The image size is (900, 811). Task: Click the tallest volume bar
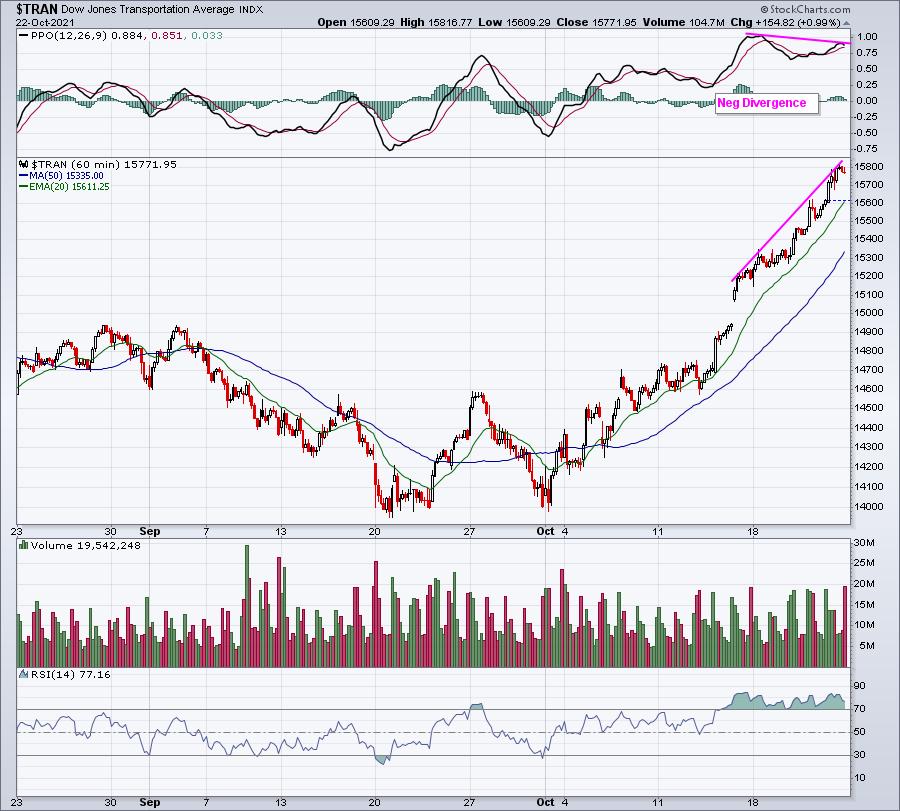coord(246,606)
